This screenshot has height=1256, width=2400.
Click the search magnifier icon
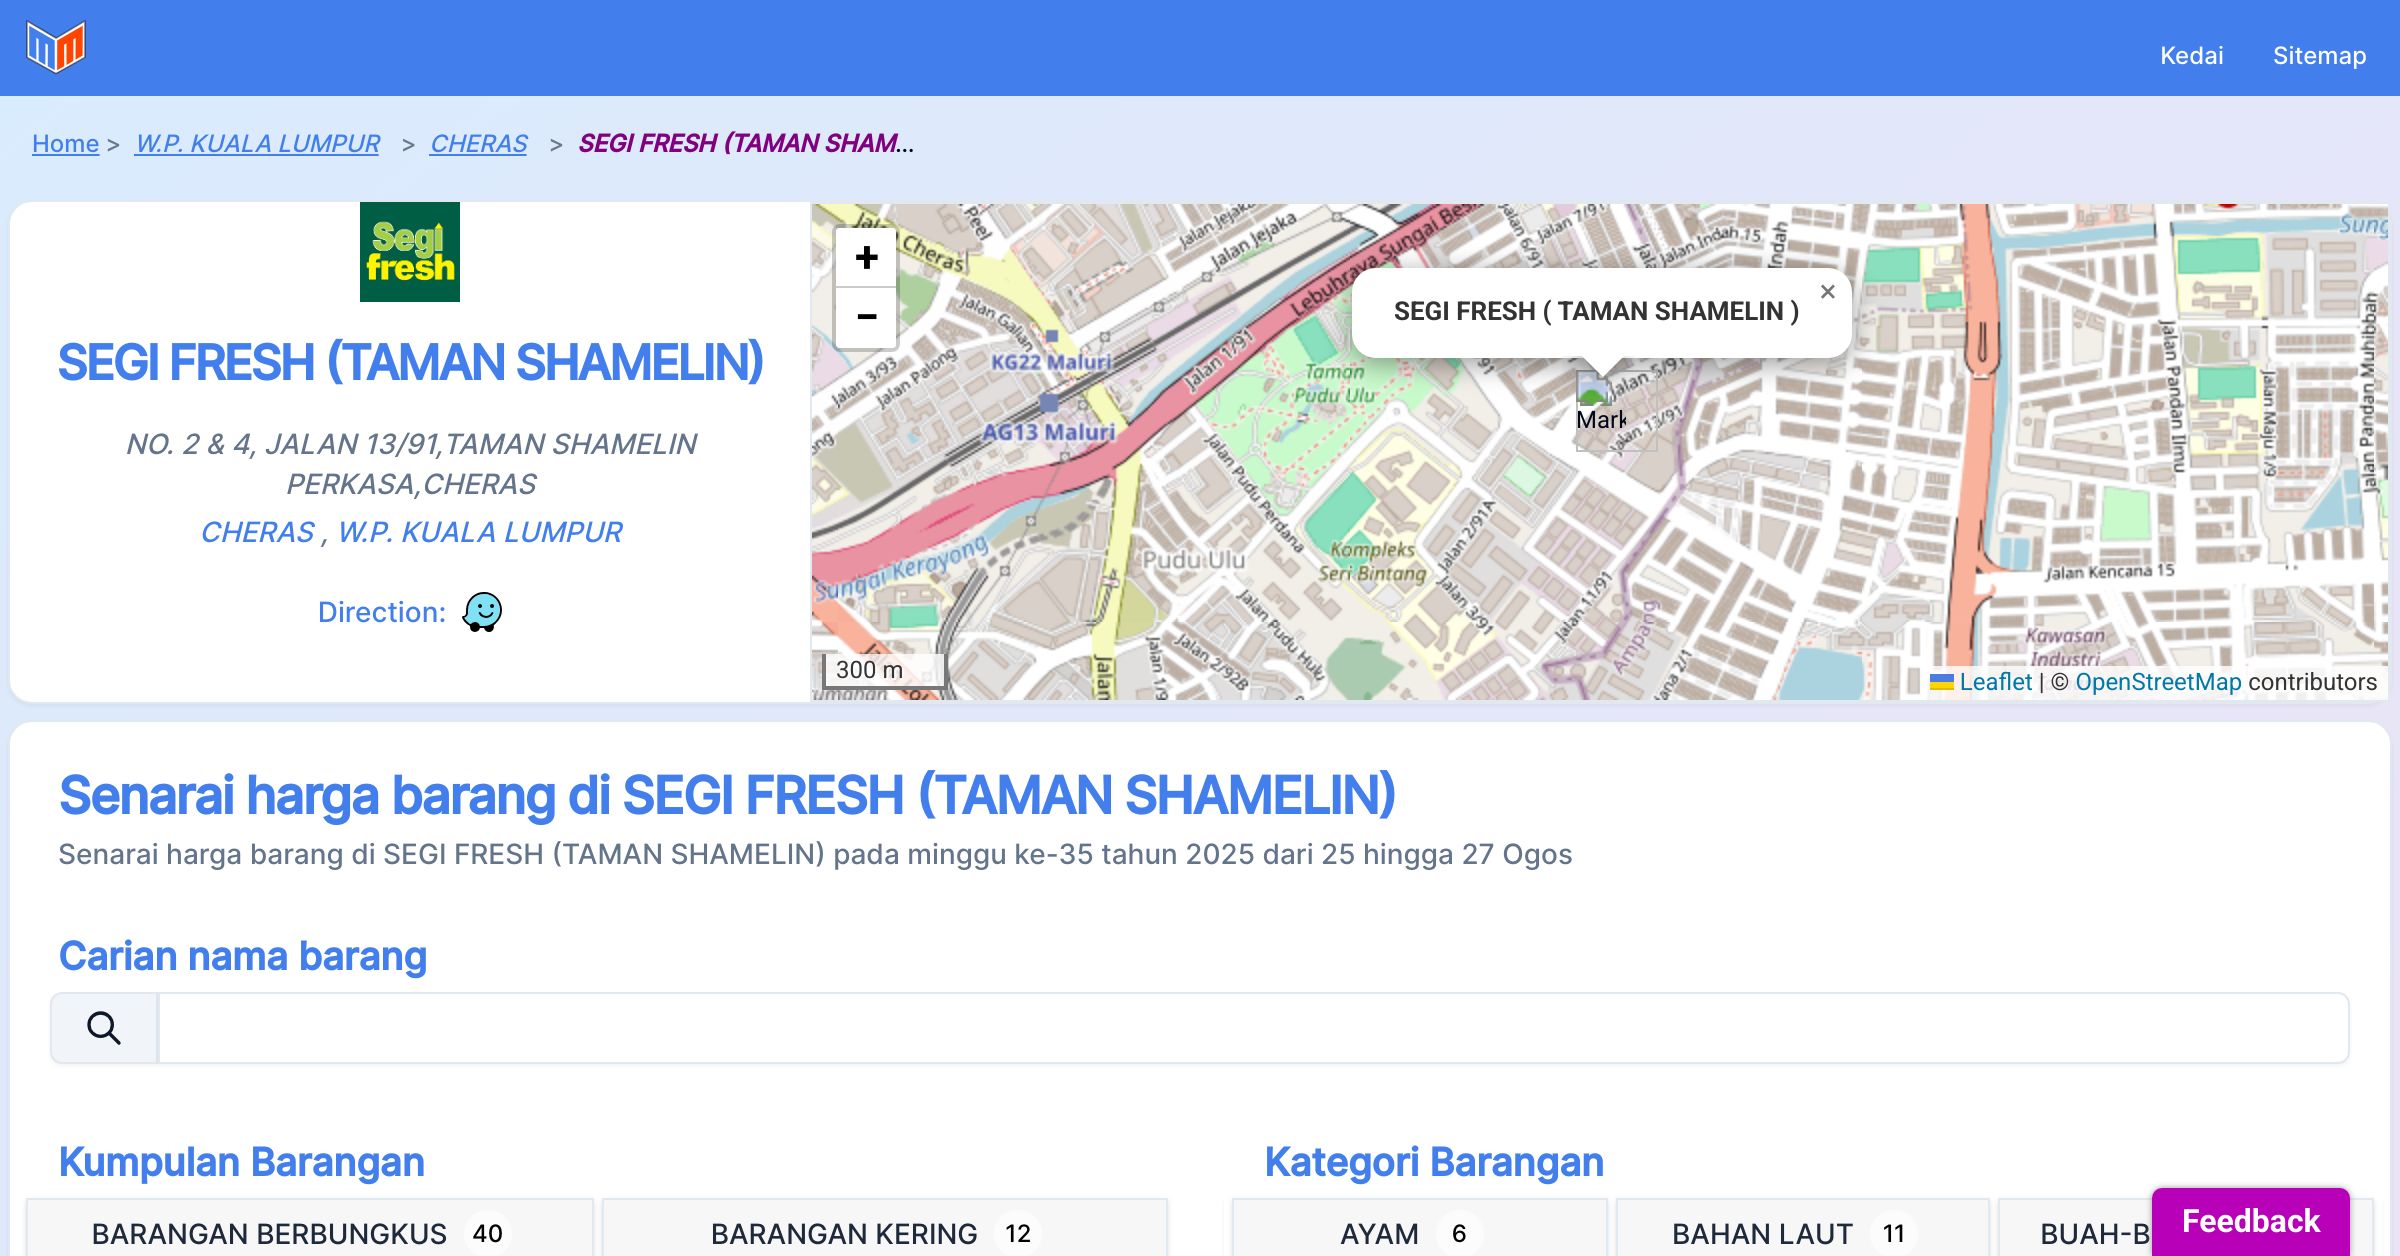pos(104,1028)
